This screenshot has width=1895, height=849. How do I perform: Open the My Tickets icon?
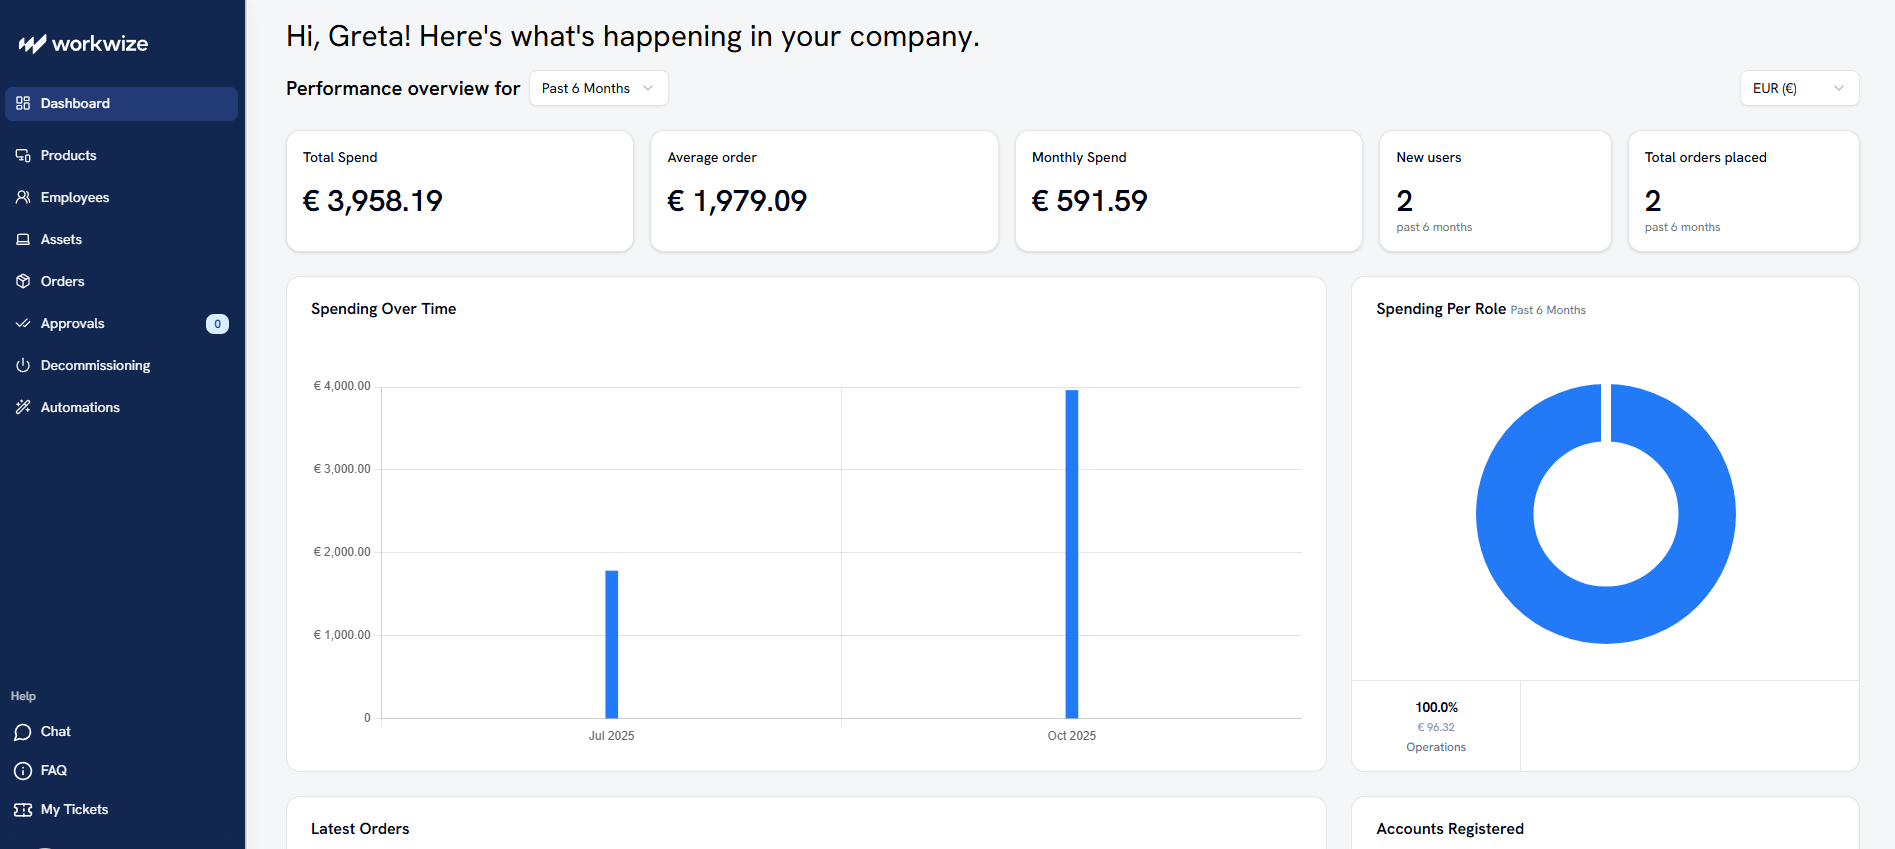pos(23,810)
